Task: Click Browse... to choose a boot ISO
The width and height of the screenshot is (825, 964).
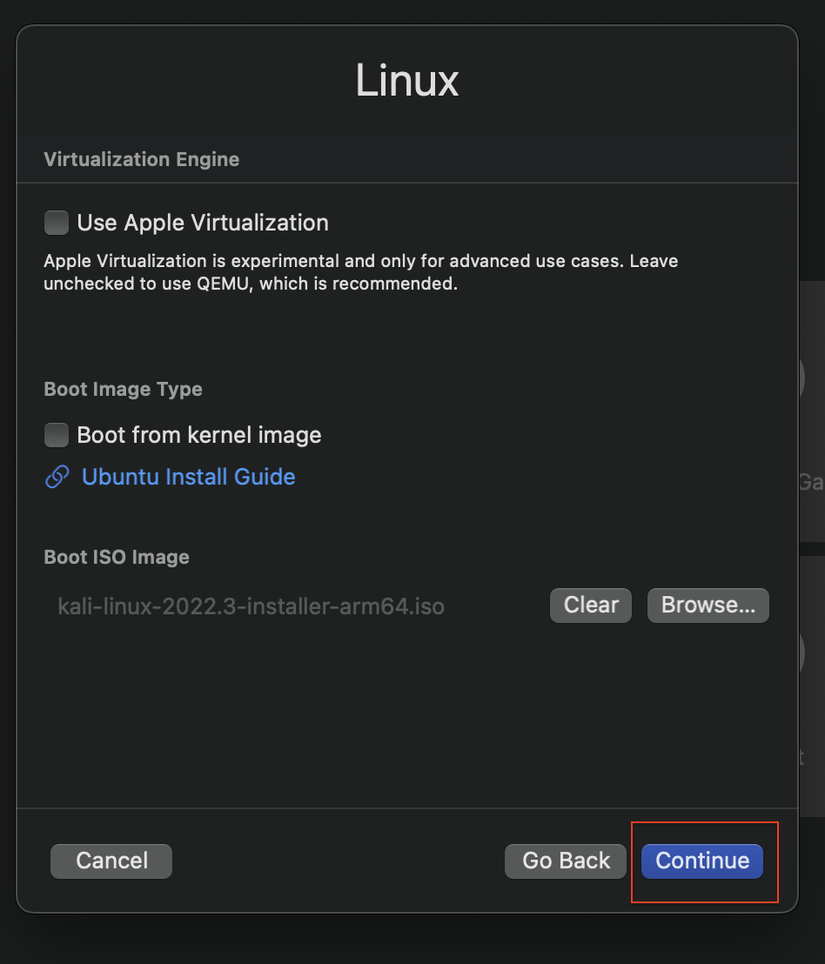Action: point(708,605)
